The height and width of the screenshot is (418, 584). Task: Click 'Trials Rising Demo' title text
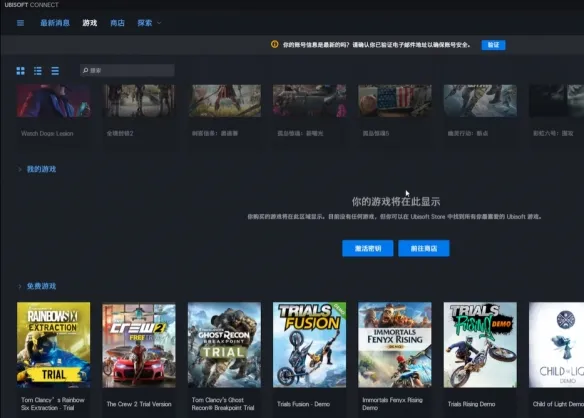tap(472, 404)
